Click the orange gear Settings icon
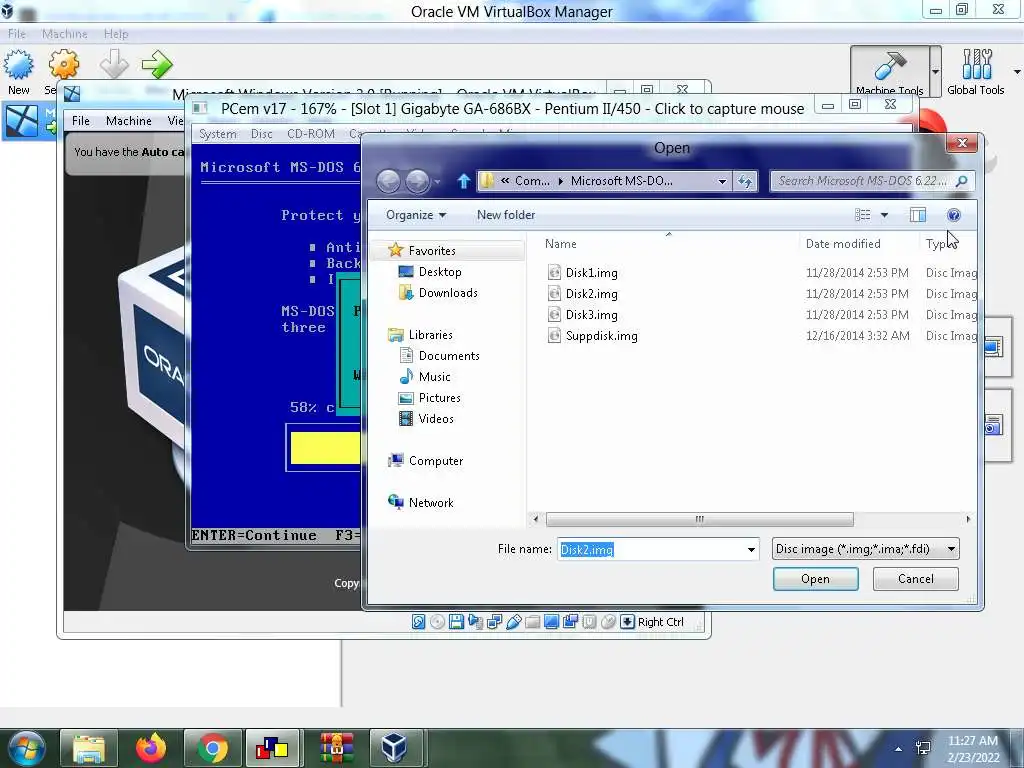 coord(63,65)
